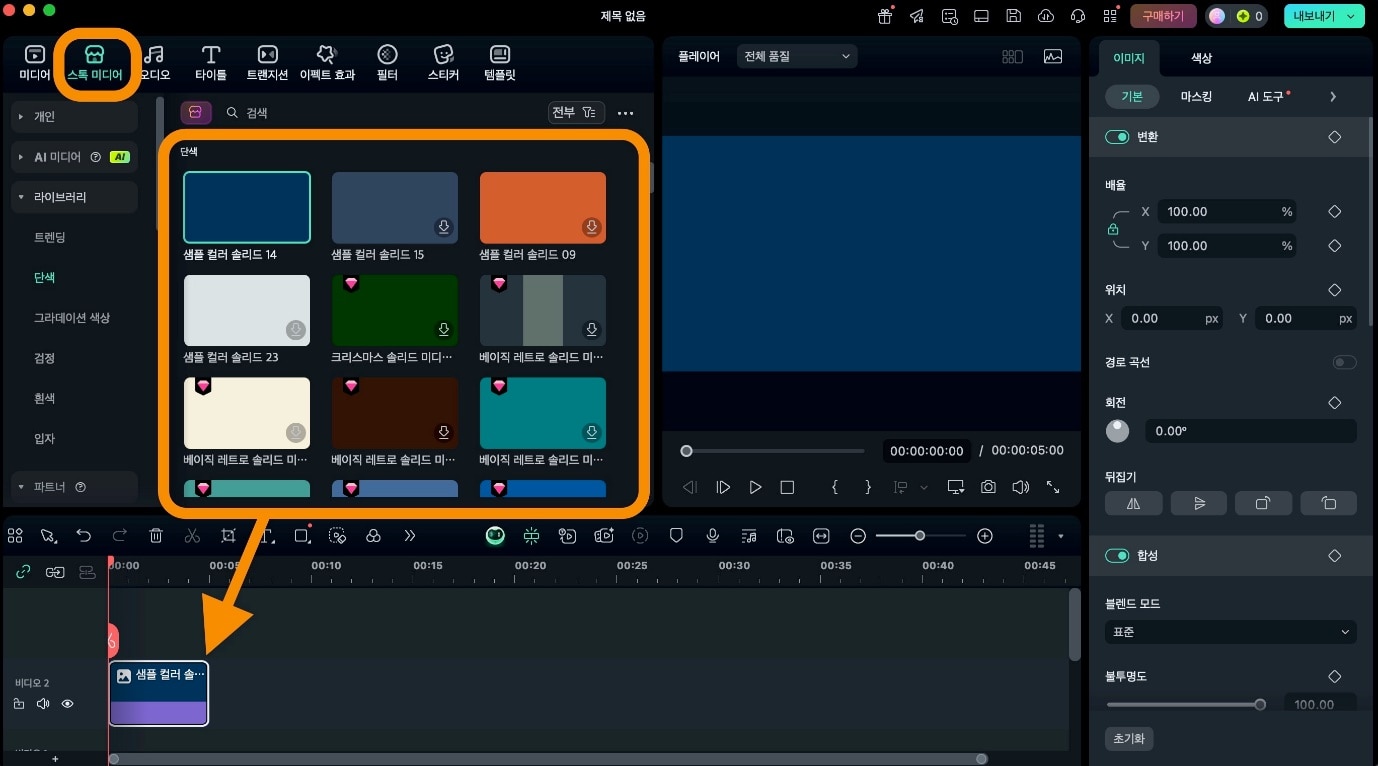Click the marker shield icon in timeline toolbar

(x=676, y=536)
